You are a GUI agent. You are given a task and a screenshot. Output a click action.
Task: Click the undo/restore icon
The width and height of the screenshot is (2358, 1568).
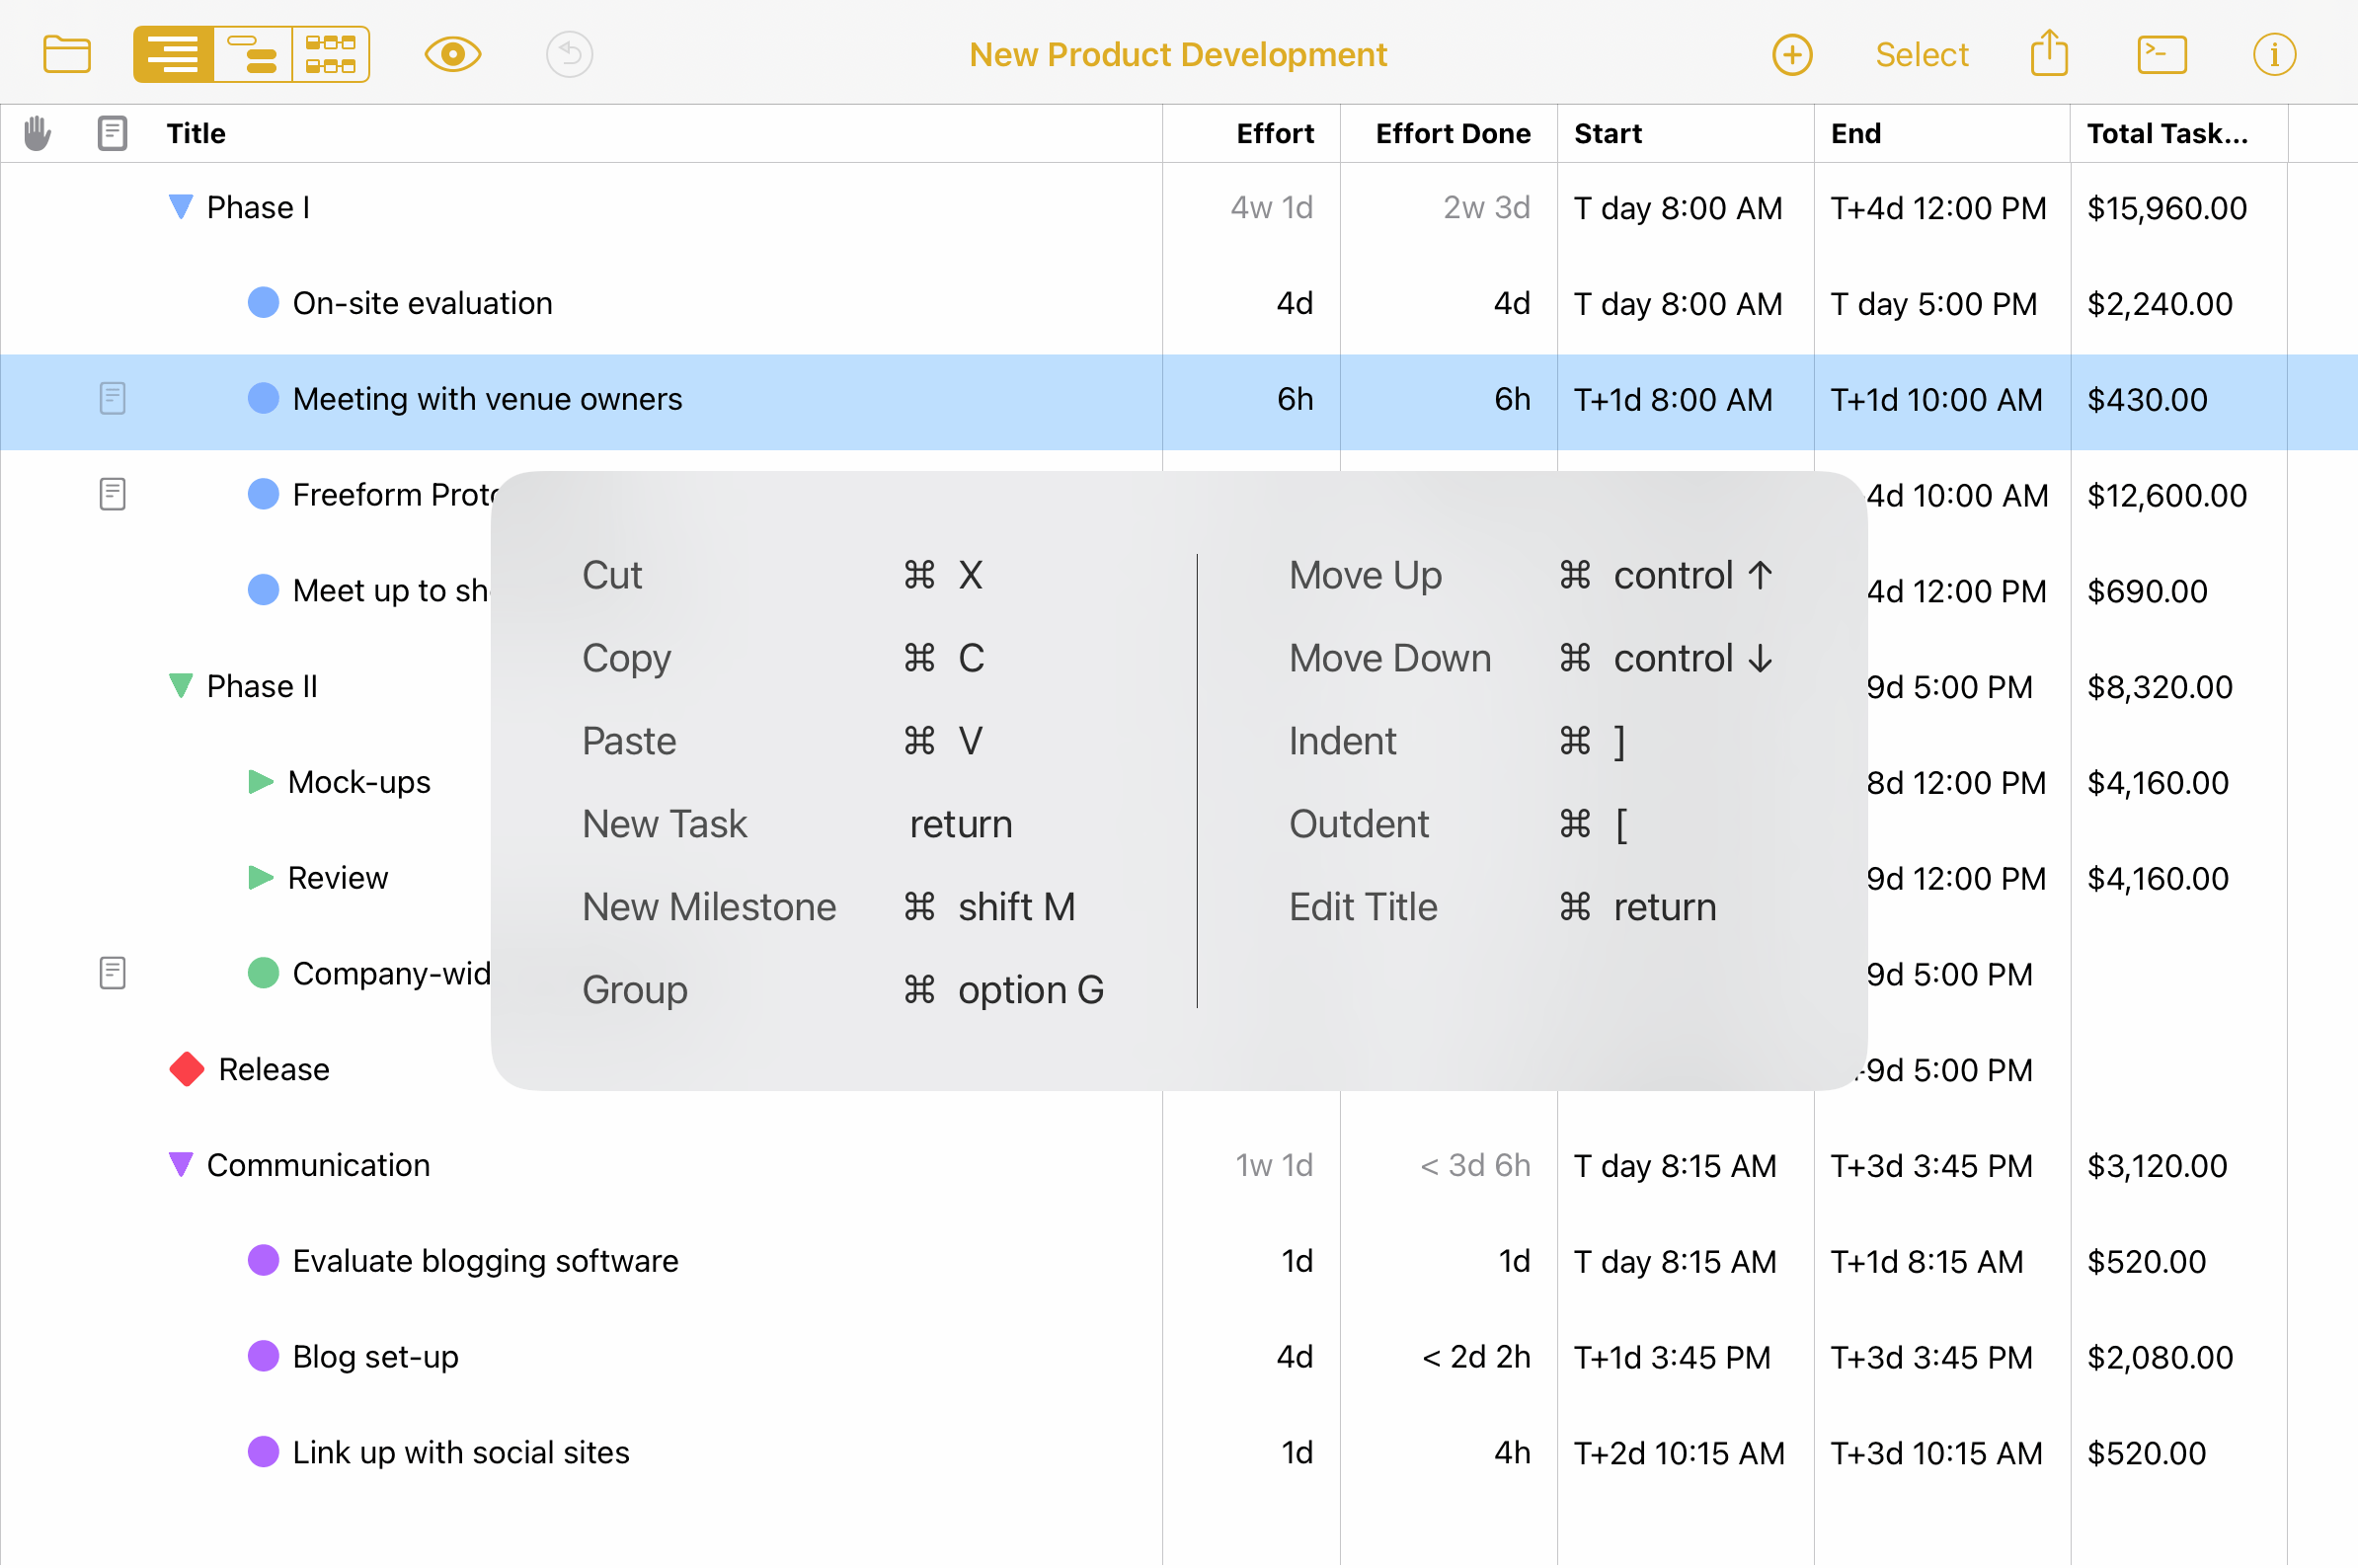572,52
